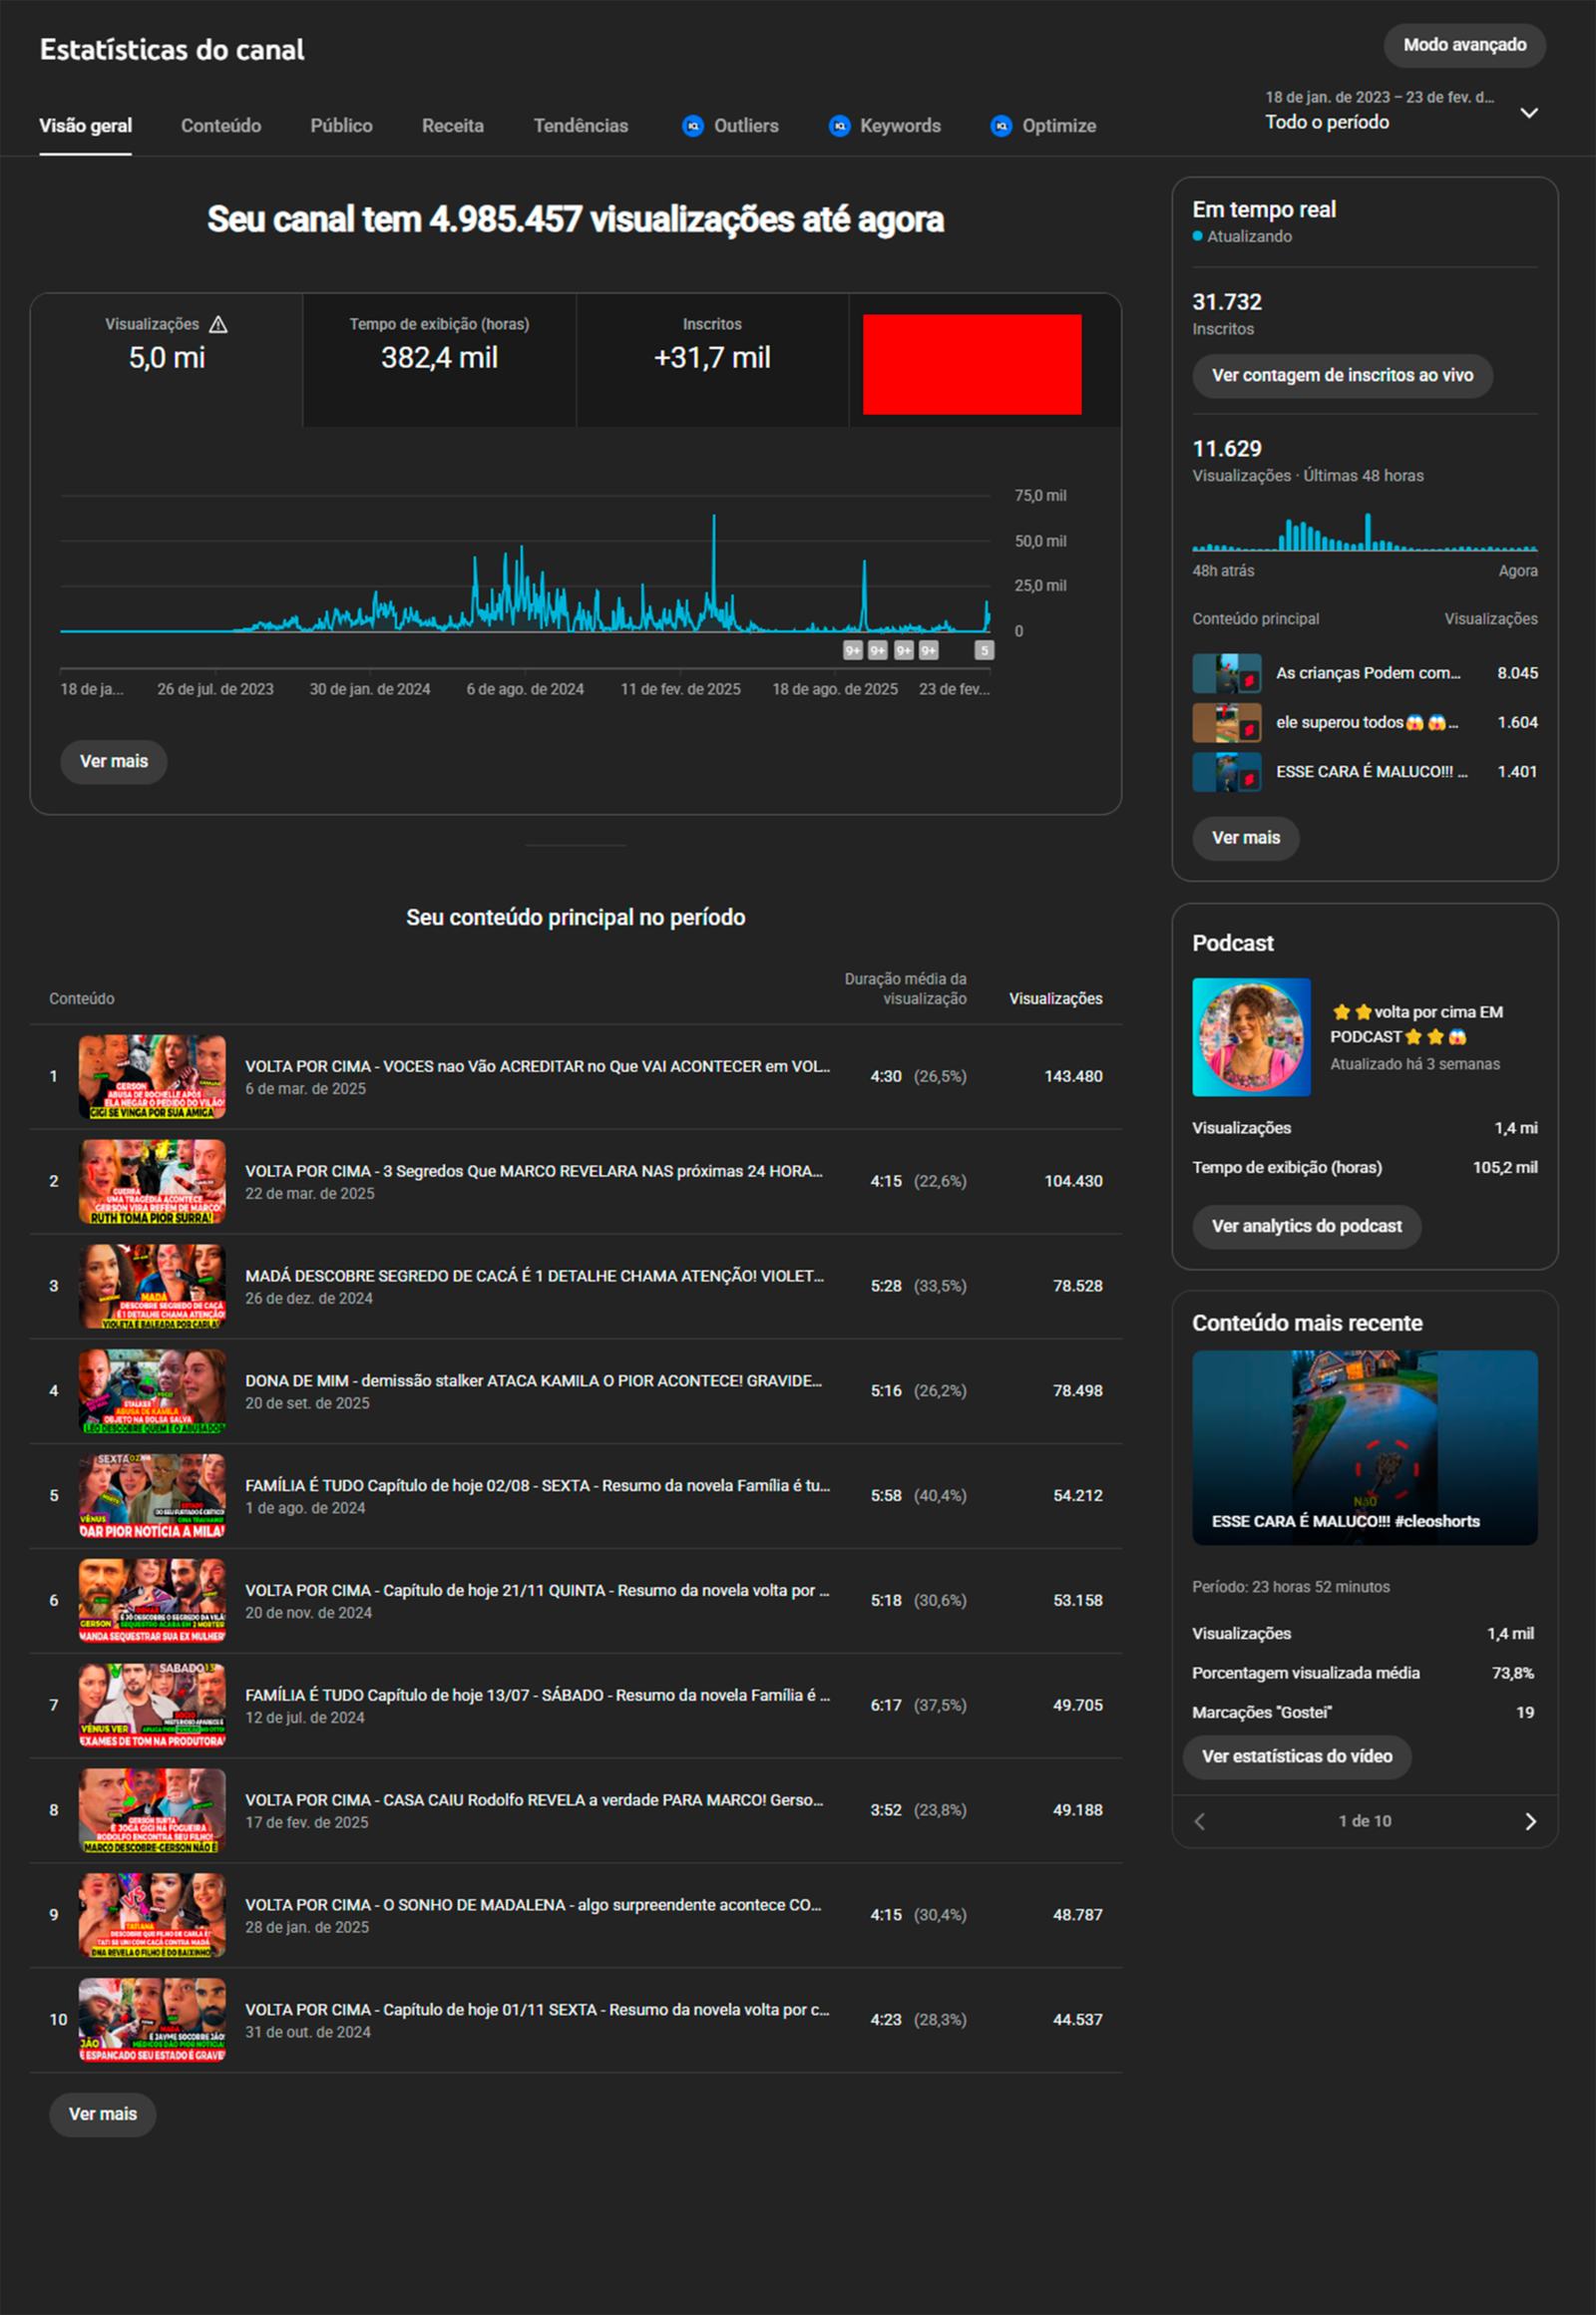Open thumbnail of video dated 20 de nov. de 2024
Screen dimensions: 1596x2315
(152, 1601)
